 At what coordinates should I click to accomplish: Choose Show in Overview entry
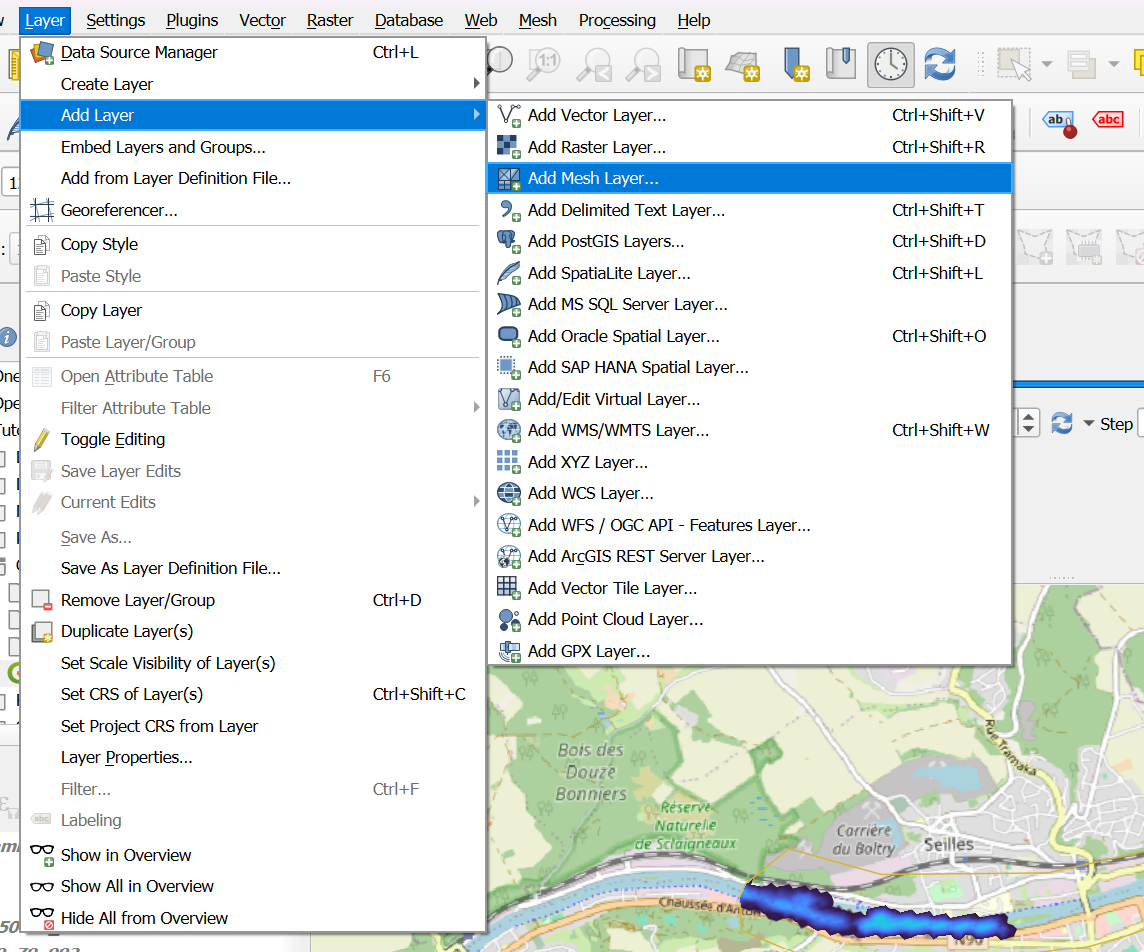252,855
